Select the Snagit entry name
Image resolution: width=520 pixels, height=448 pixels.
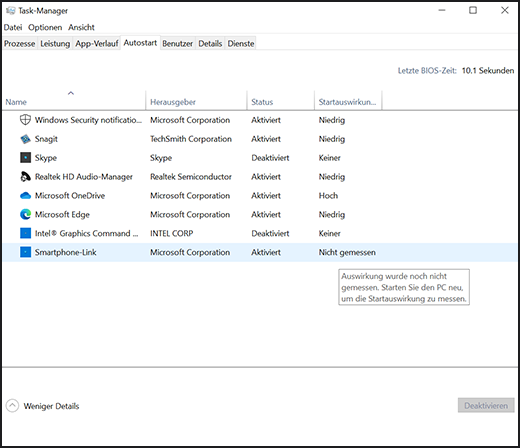tap(46, 139)
